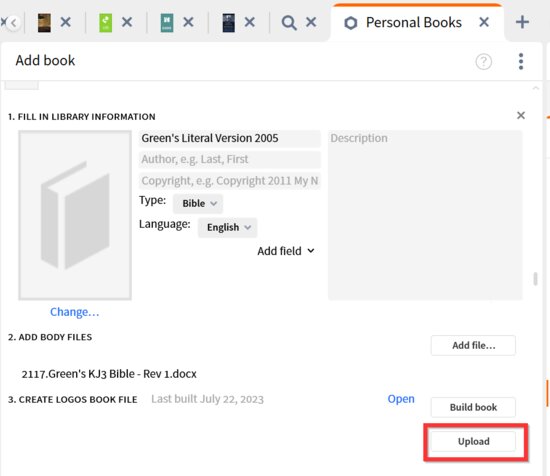550x476 pixels.
Task: Click the Author input field
Action: click(229, 160)
